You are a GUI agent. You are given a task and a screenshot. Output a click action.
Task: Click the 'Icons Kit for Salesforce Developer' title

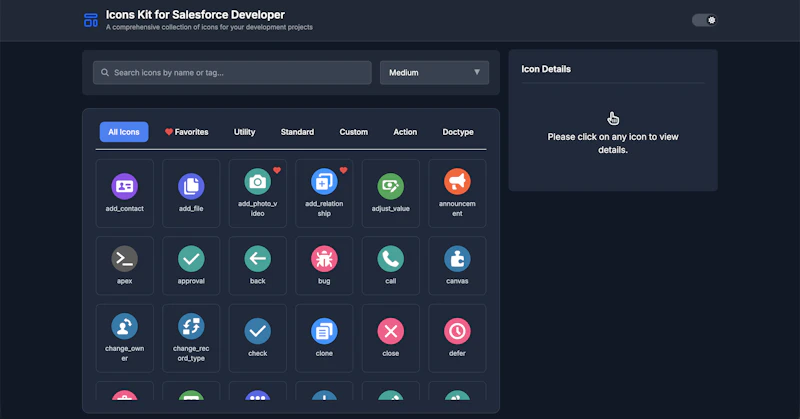tap(195, 15)
